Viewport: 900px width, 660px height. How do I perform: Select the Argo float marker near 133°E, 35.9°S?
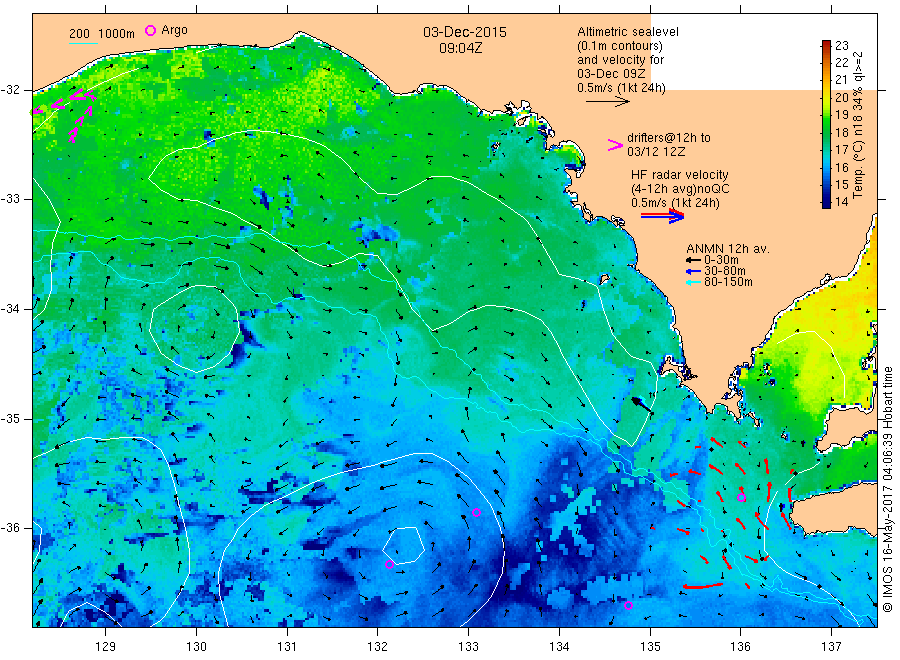coord(476,513)
